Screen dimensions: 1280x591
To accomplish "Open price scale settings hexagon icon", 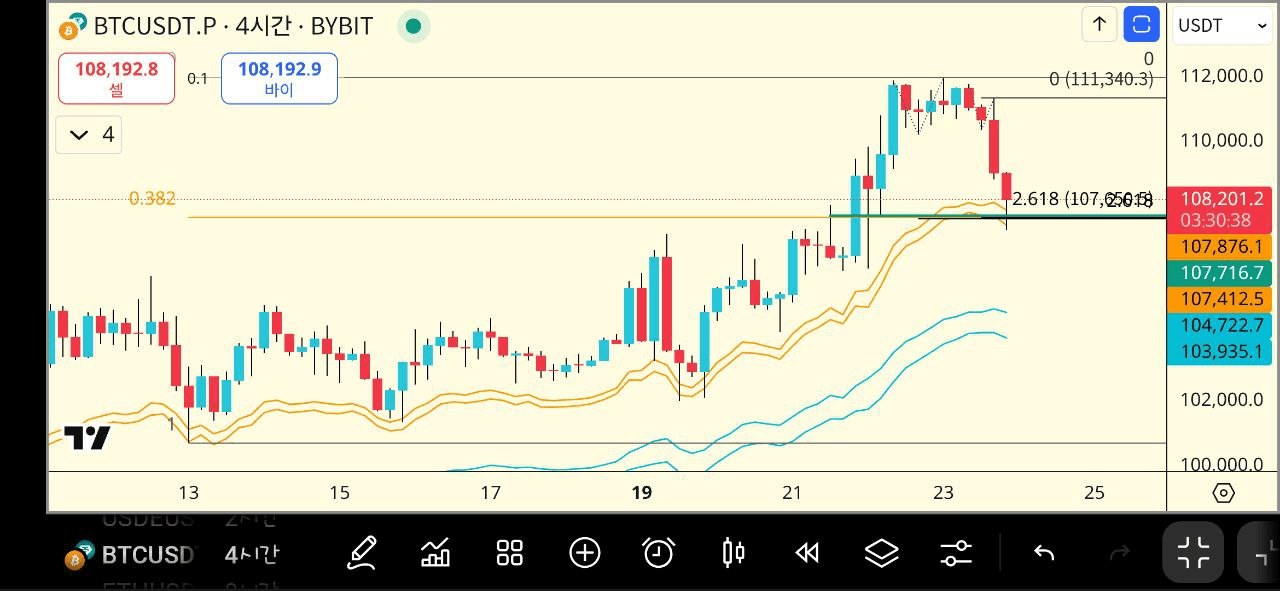I will click(x=1223, y=493).
